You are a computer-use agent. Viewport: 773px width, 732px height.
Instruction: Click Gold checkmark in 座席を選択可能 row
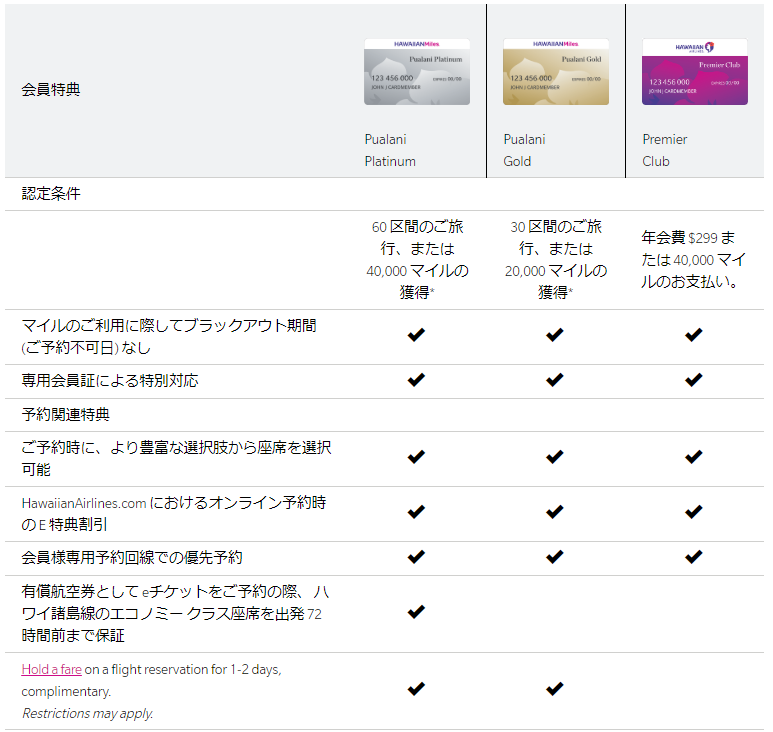[555, 456]
